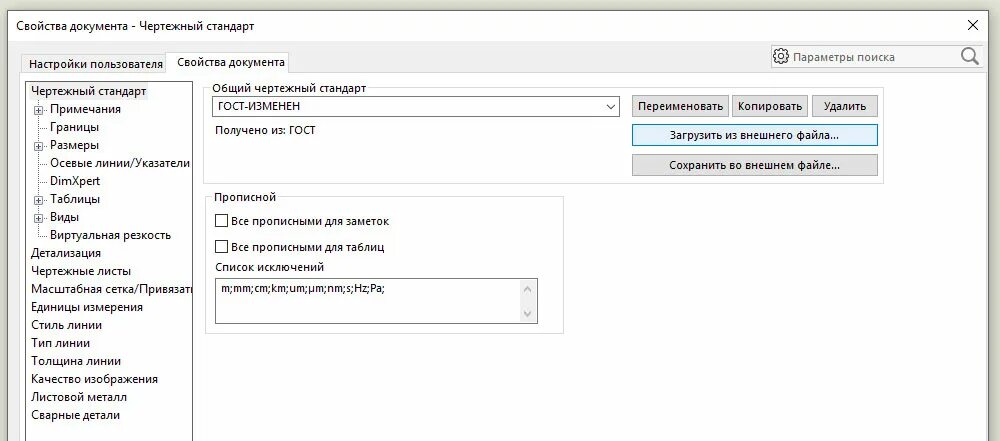Enable all uppercase for notes checkbox
The image size is (1000, 441).
[222, 221]
